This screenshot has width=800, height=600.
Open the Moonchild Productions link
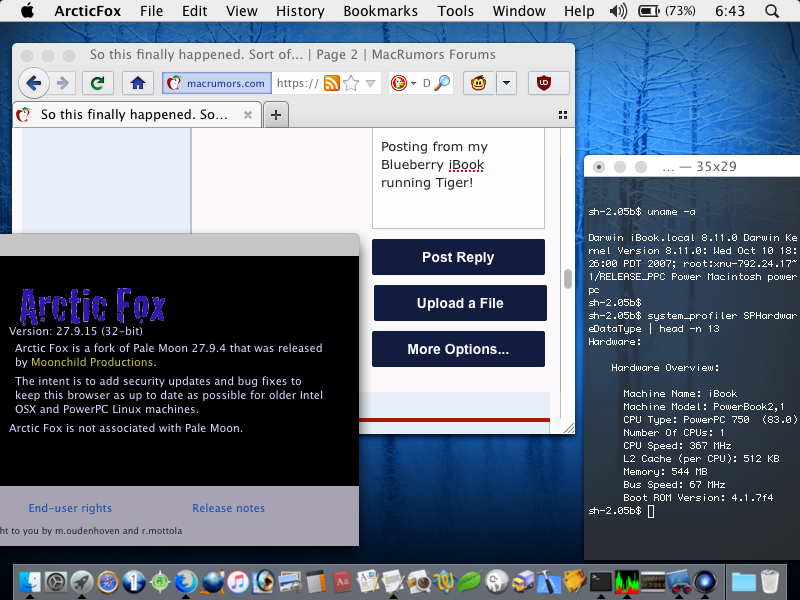[92, 362]
